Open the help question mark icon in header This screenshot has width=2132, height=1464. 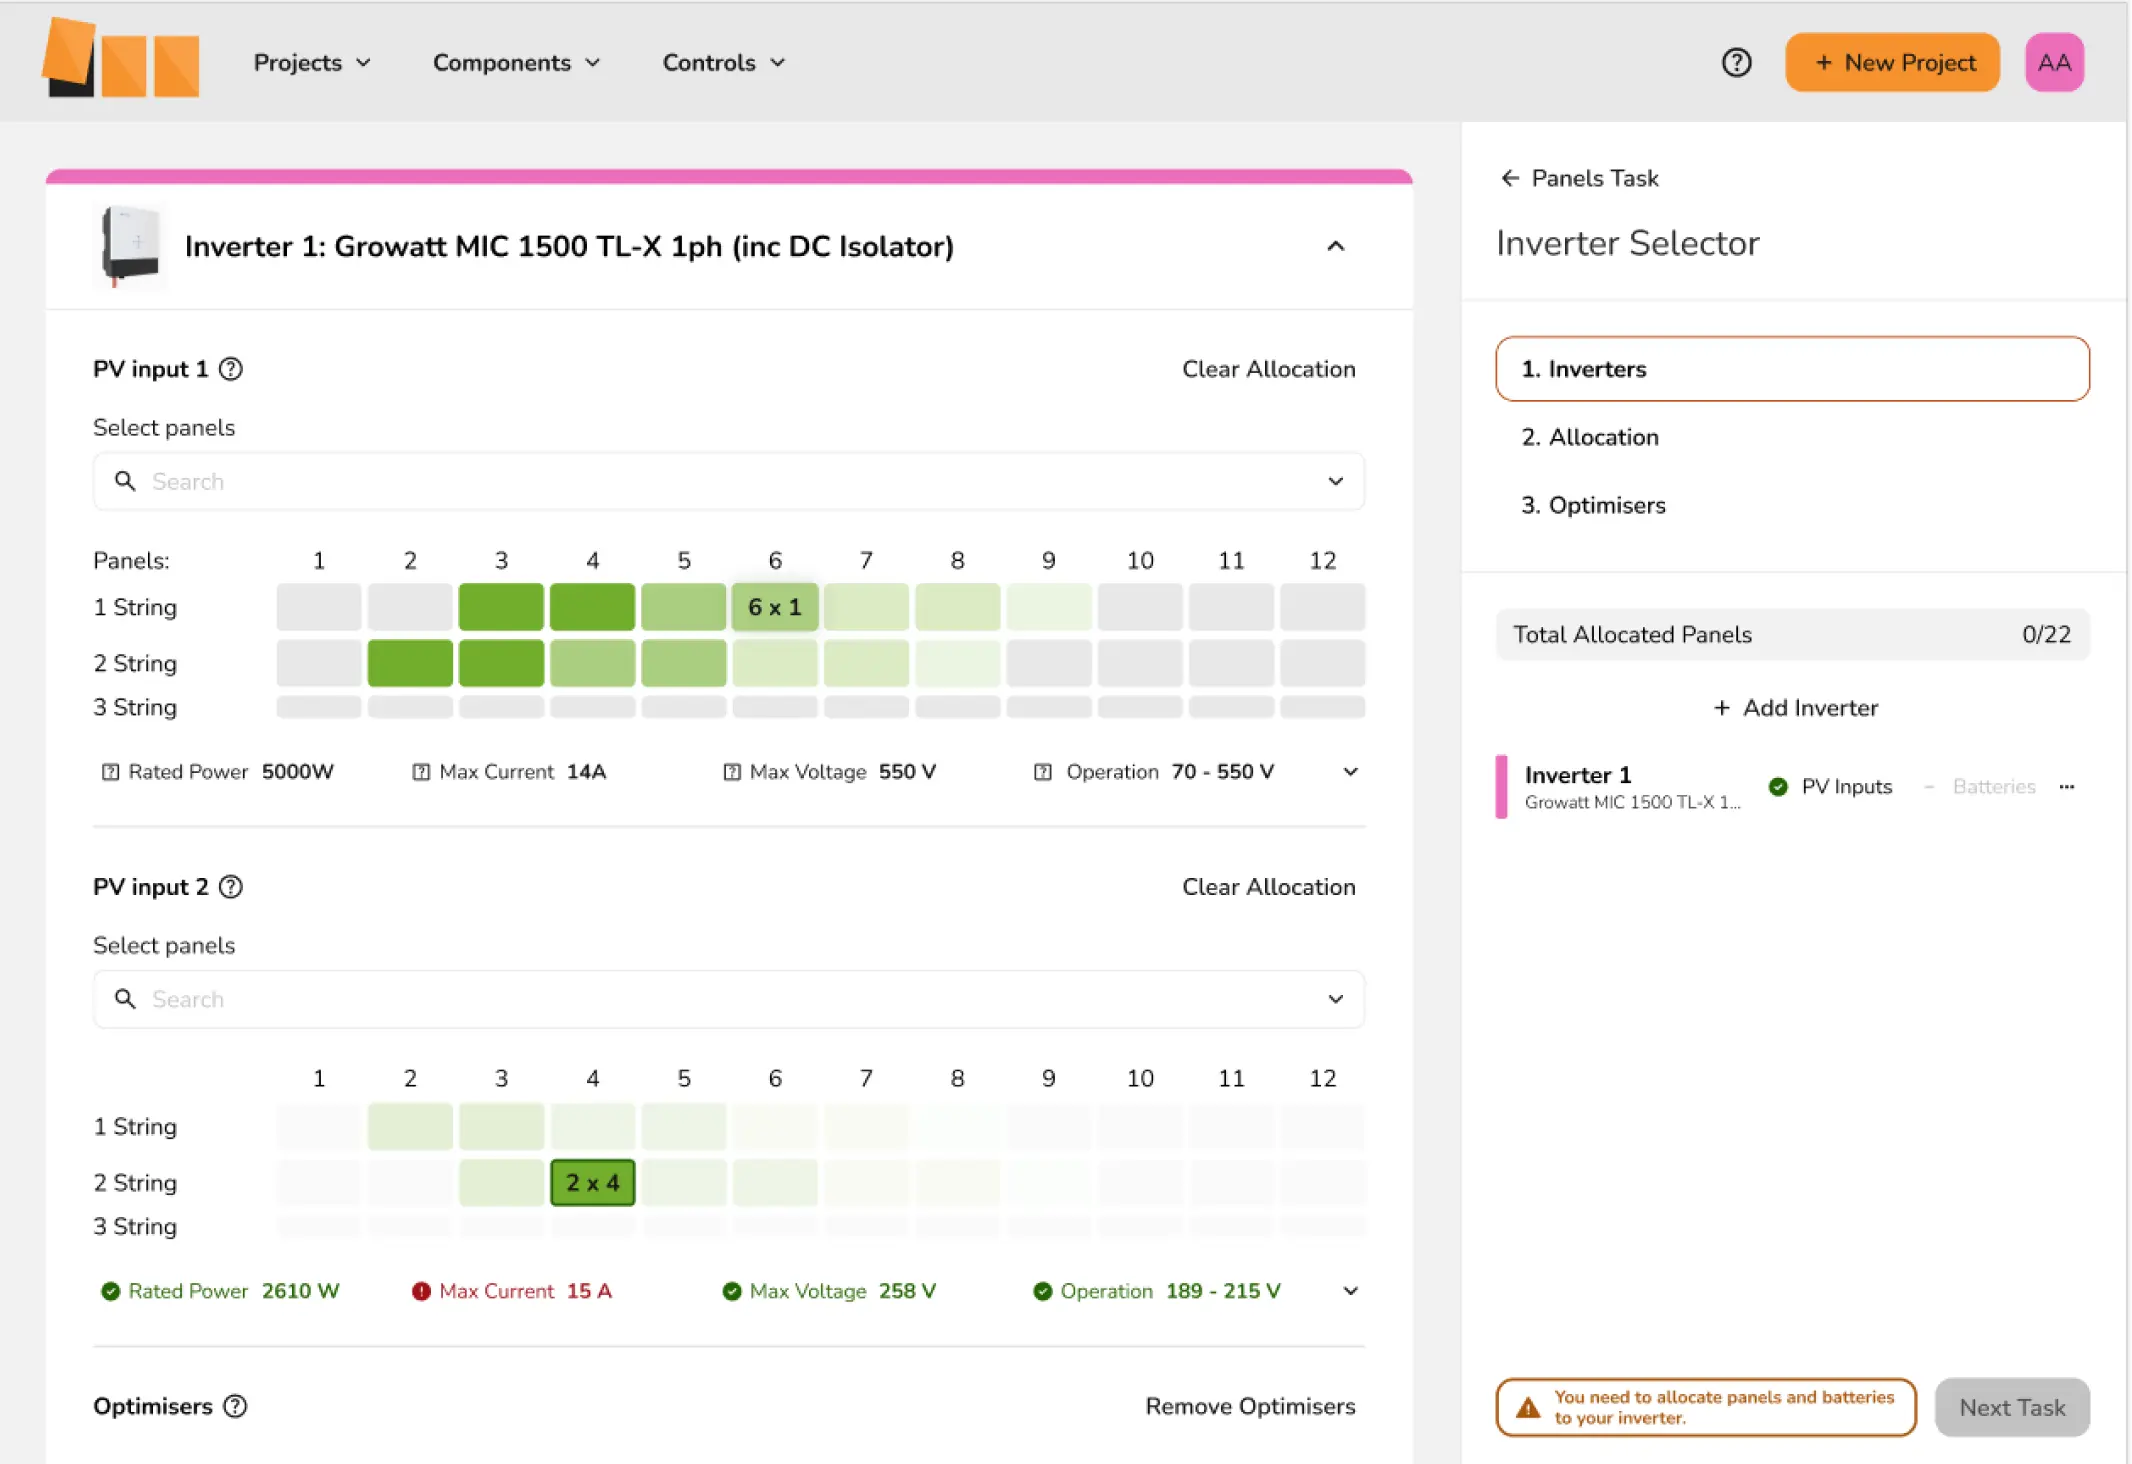pos(1736,63)
